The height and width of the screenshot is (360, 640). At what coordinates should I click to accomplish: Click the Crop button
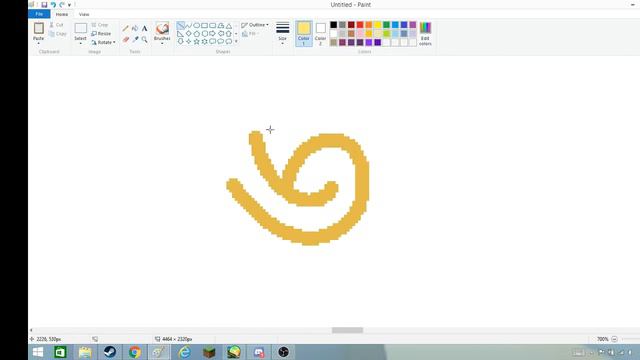tap(100, 25)
